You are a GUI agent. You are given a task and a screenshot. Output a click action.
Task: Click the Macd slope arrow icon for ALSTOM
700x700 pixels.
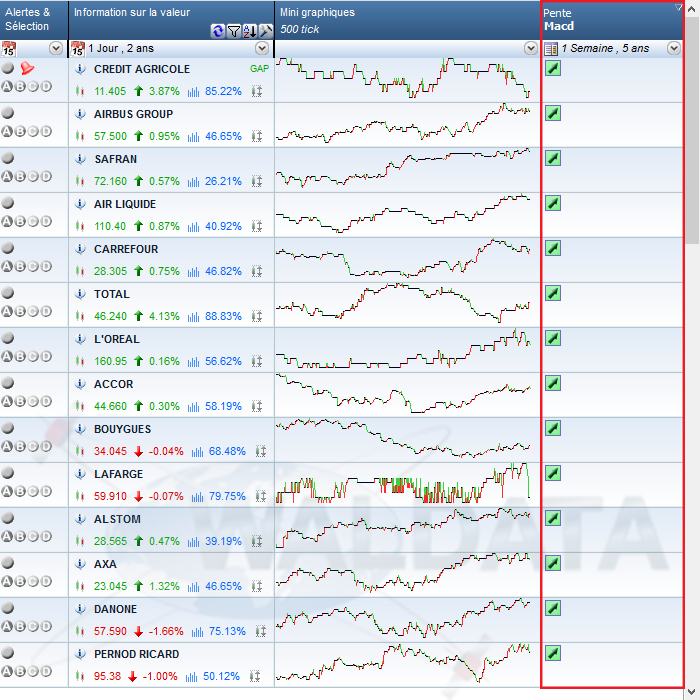553,518
